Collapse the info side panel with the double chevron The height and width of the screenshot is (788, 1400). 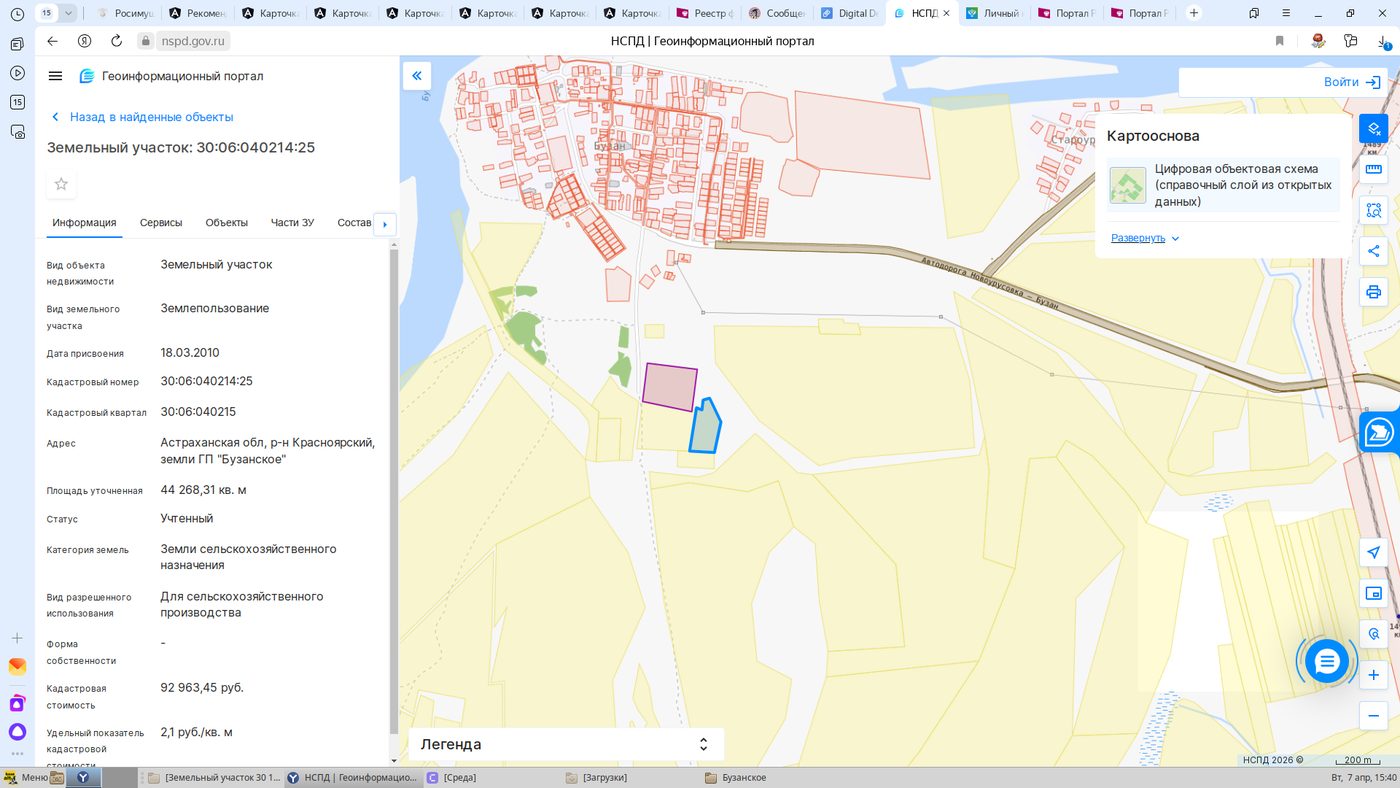(x=417, y=76)
